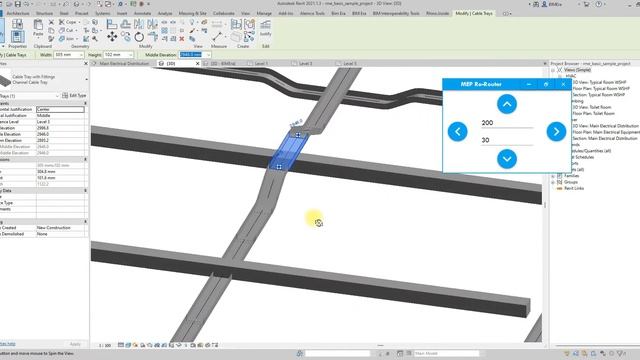This screenshot has height=360, width=640.
Task: Open the Annotate ribbon tab
Action: click(x=142, y=13)
